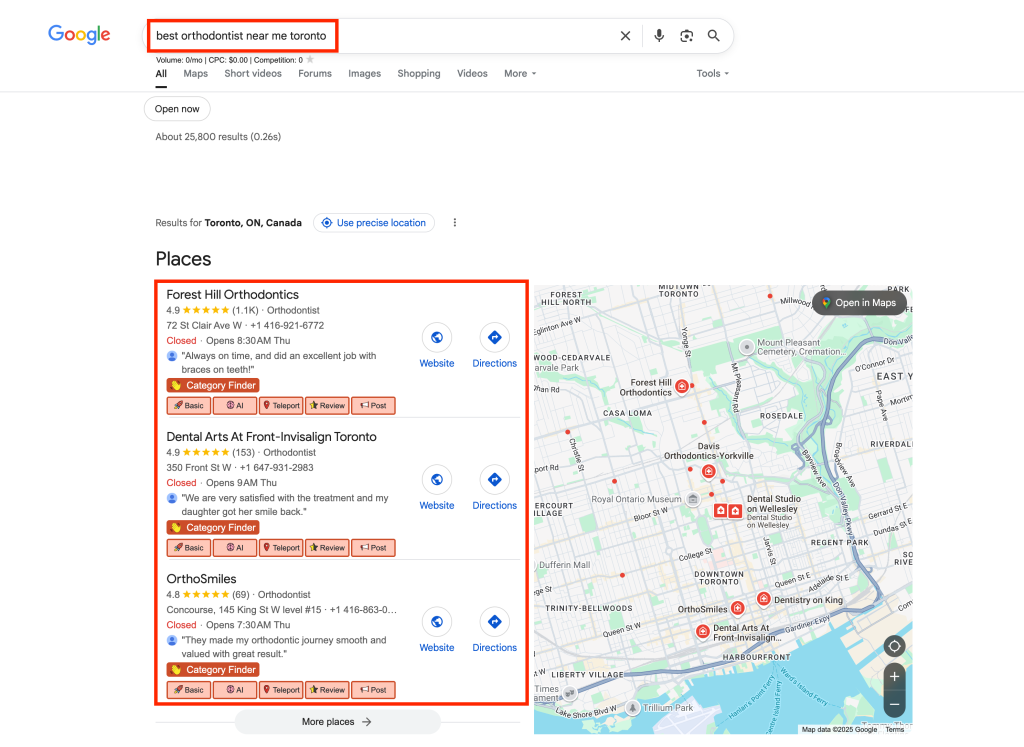Screen dimensions: 1024x747
Task: Expand the More search categories dropdown
Action: click(520, 74)
